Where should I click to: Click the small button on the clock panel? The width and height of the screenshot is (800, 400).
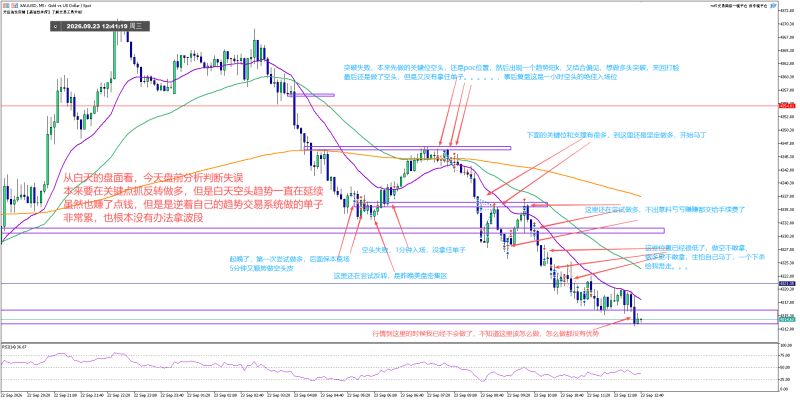pos(56,26)
